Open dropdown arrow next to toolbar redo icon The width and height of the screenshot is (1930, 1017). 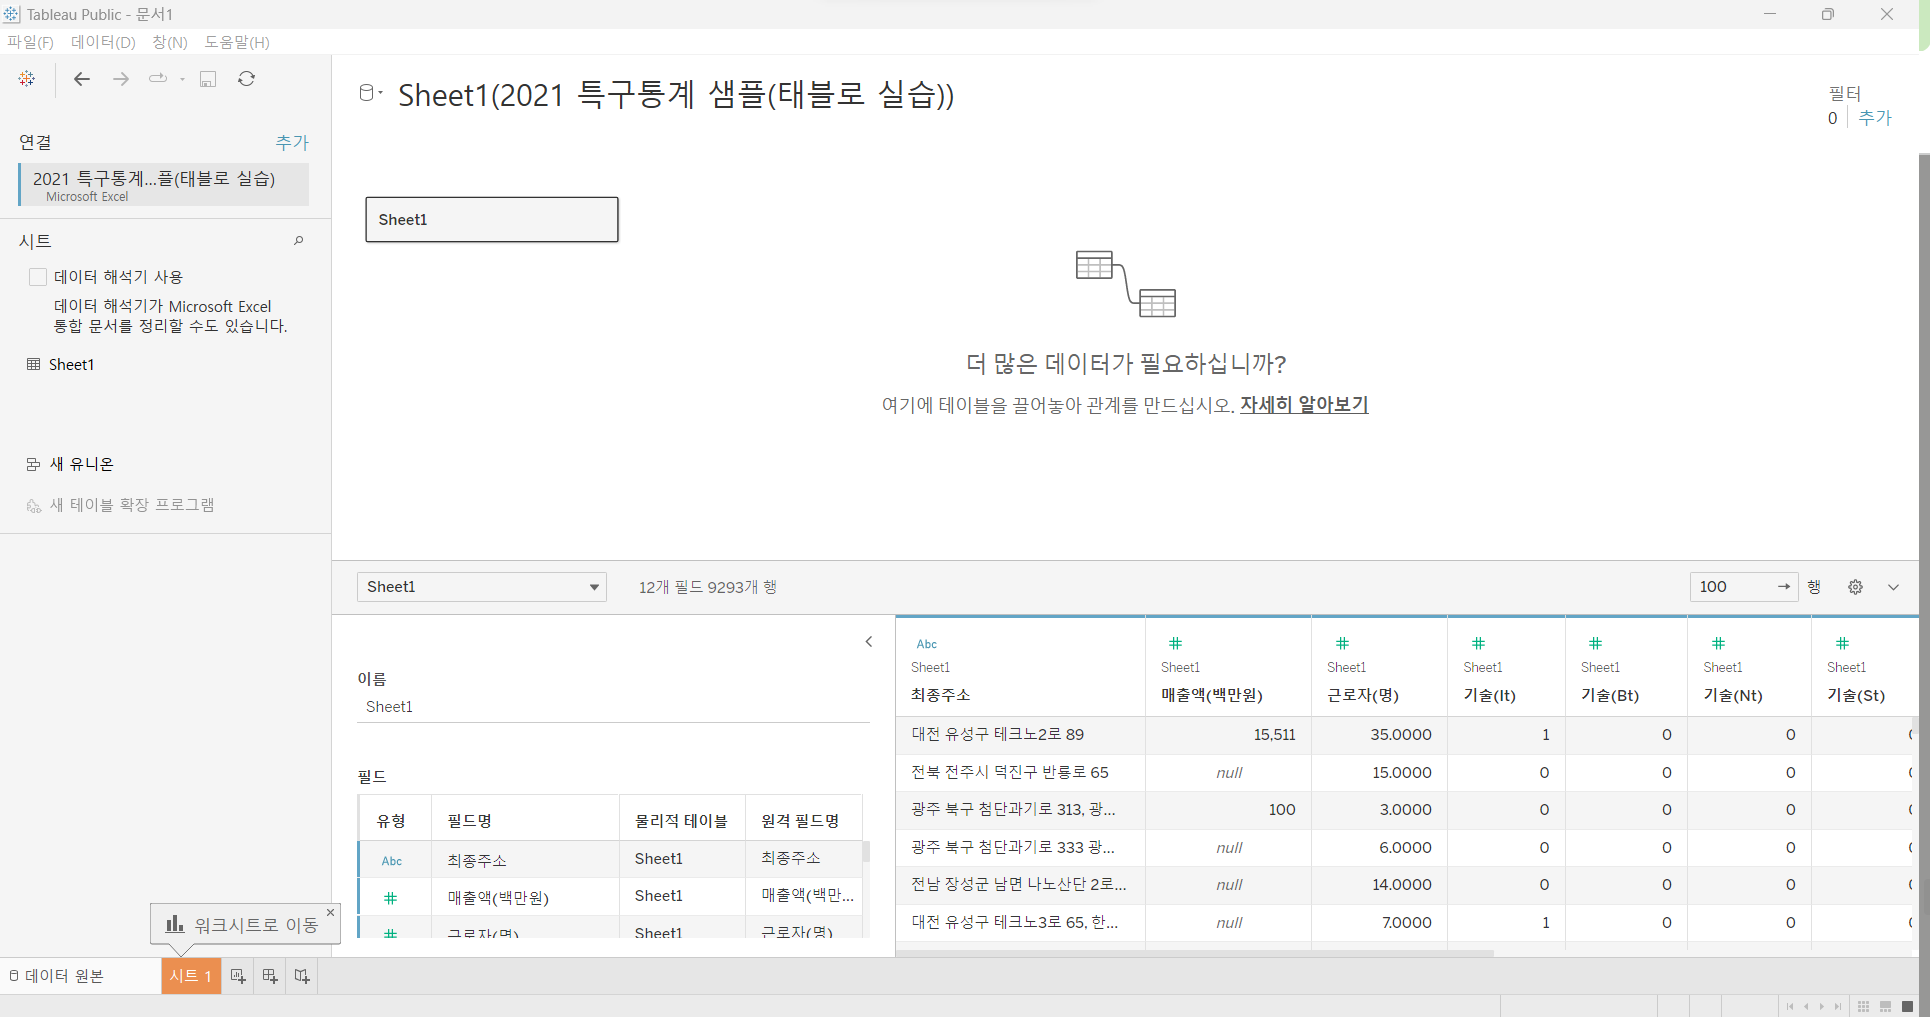tap(182, 79)
